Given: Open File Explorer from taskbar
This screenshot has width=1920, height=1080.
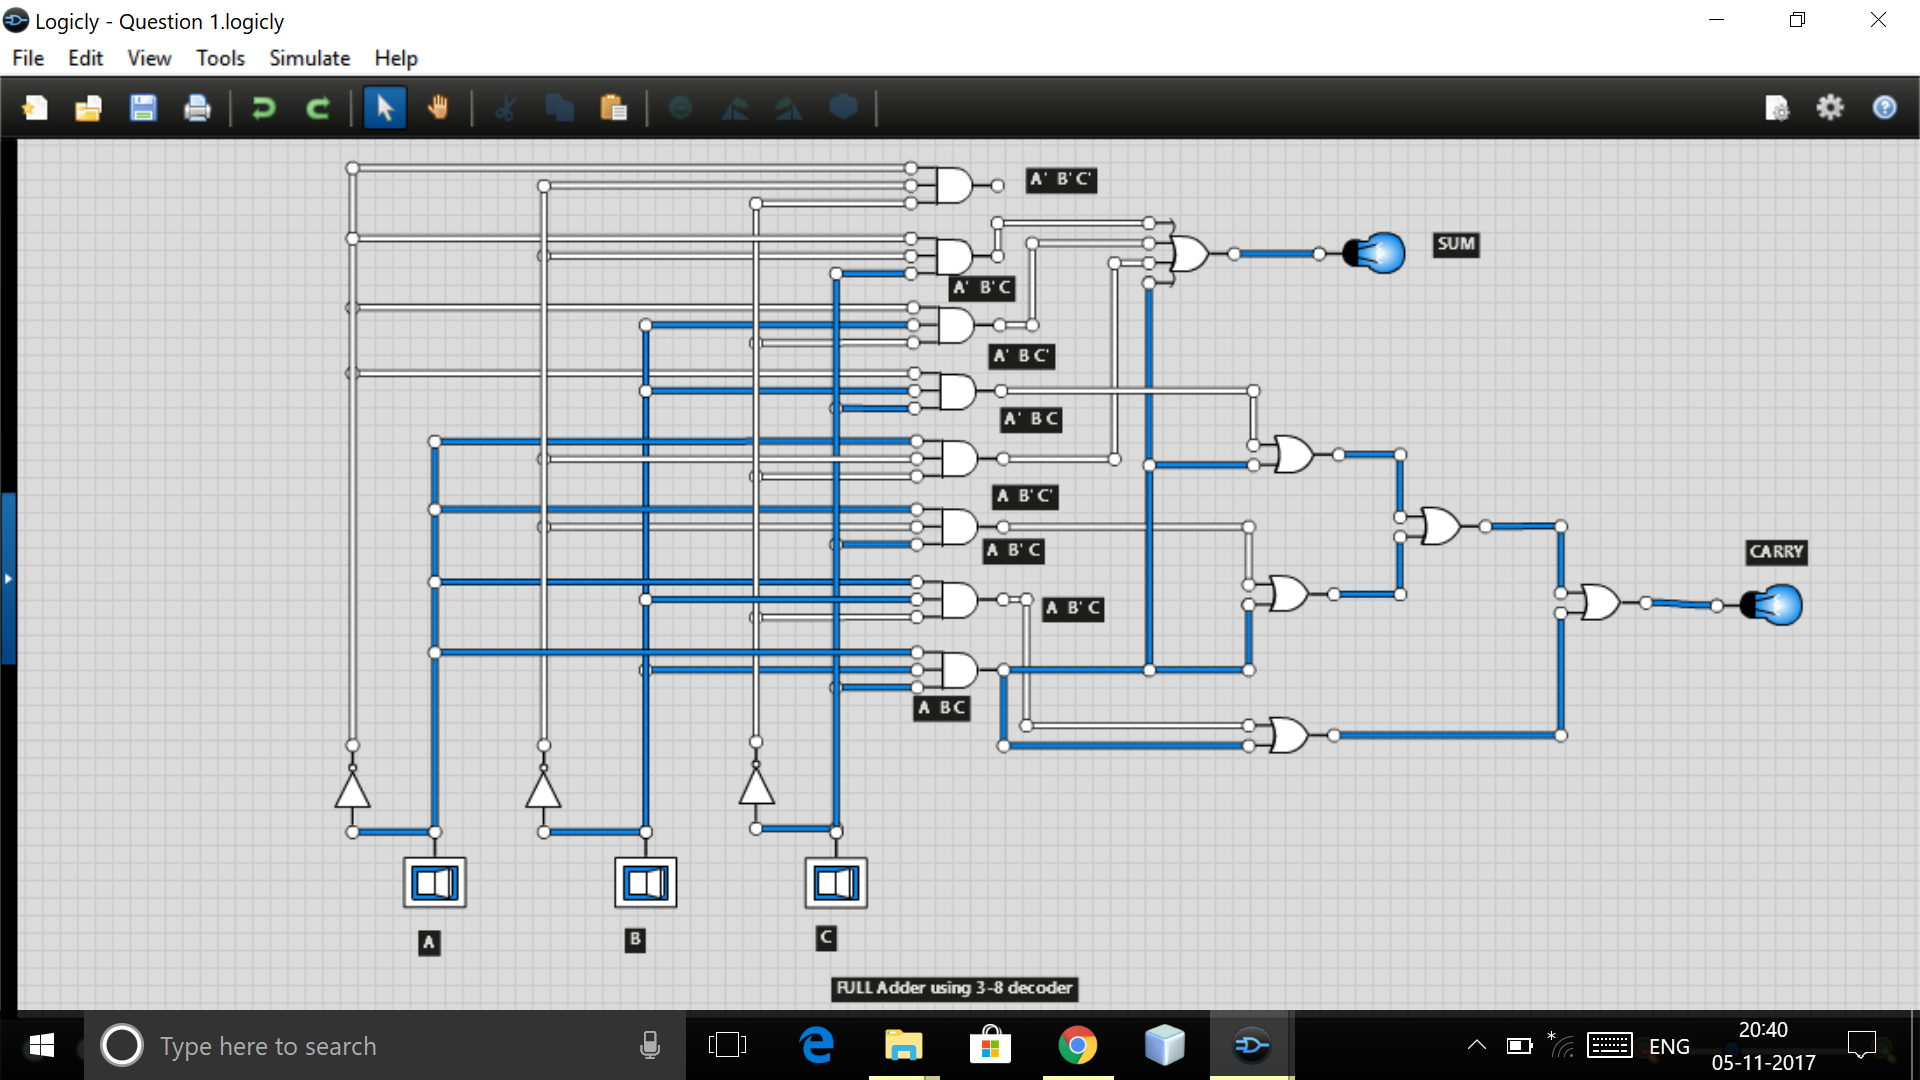Looking at the screenshot, I should coord(903,1046).
